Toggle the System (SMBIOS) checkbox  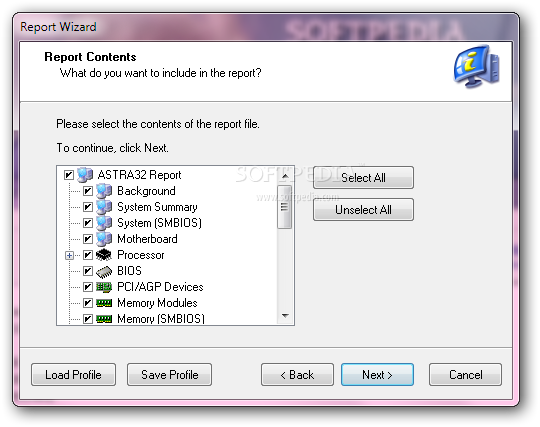88,223
